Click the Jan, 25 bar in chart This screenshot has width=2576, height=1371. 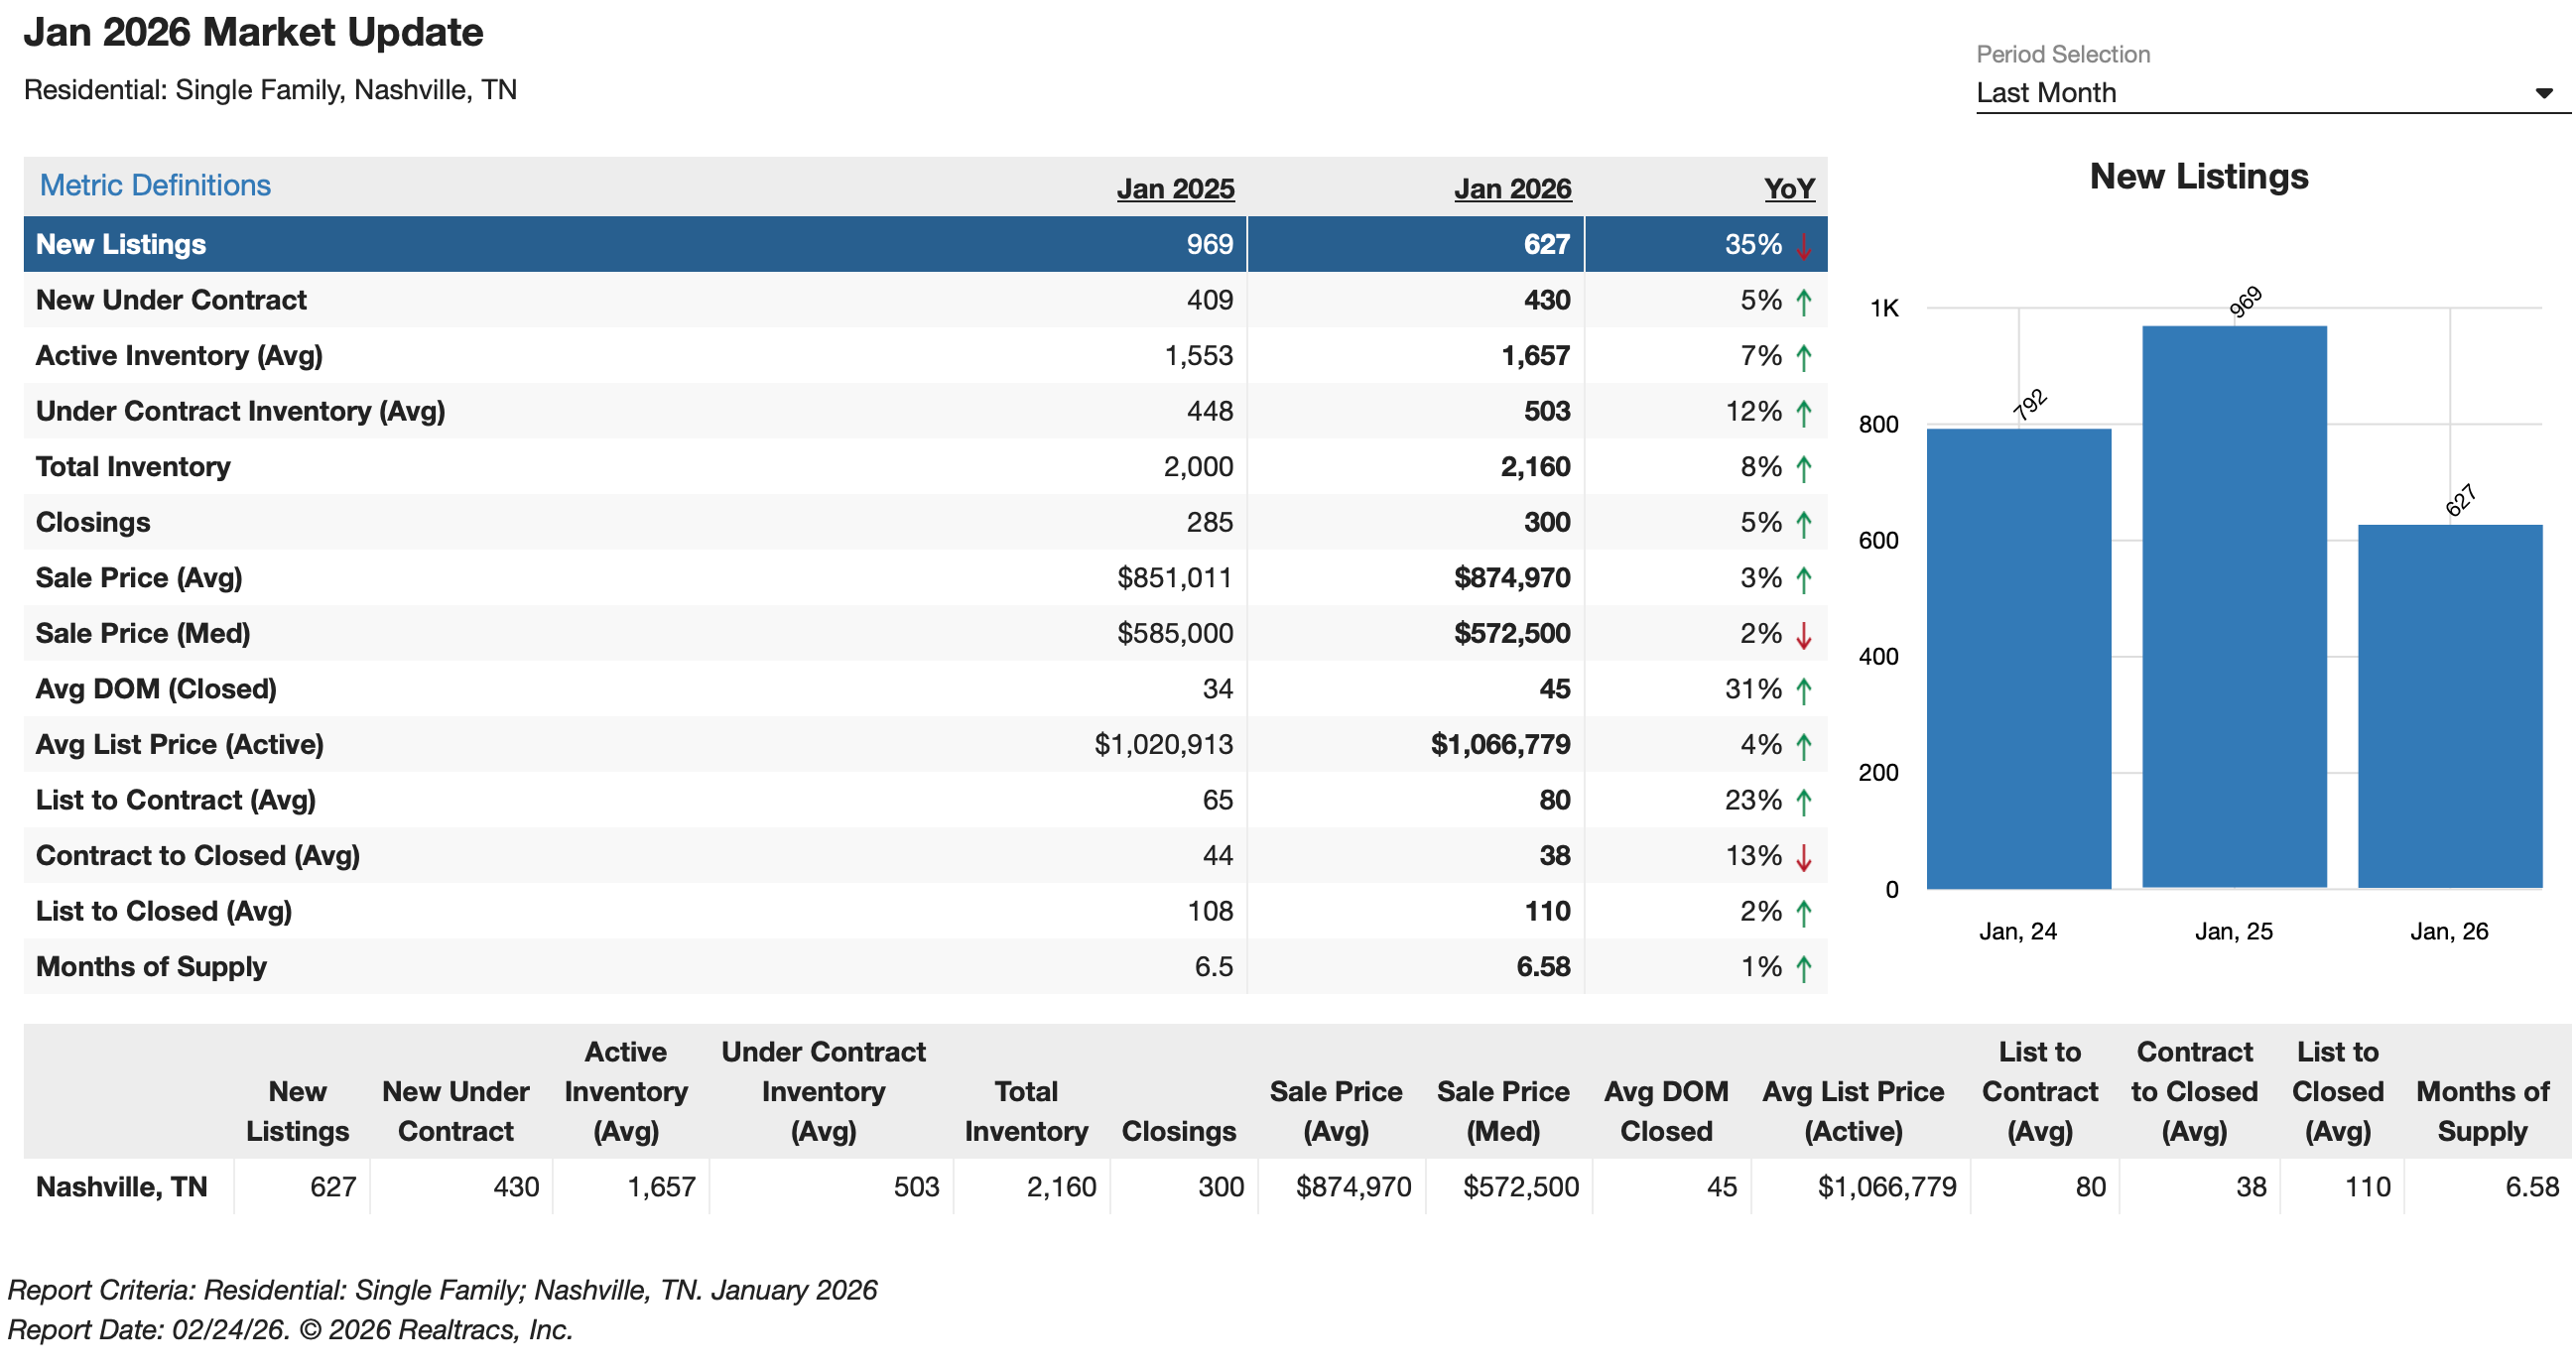click(2233, 607)
